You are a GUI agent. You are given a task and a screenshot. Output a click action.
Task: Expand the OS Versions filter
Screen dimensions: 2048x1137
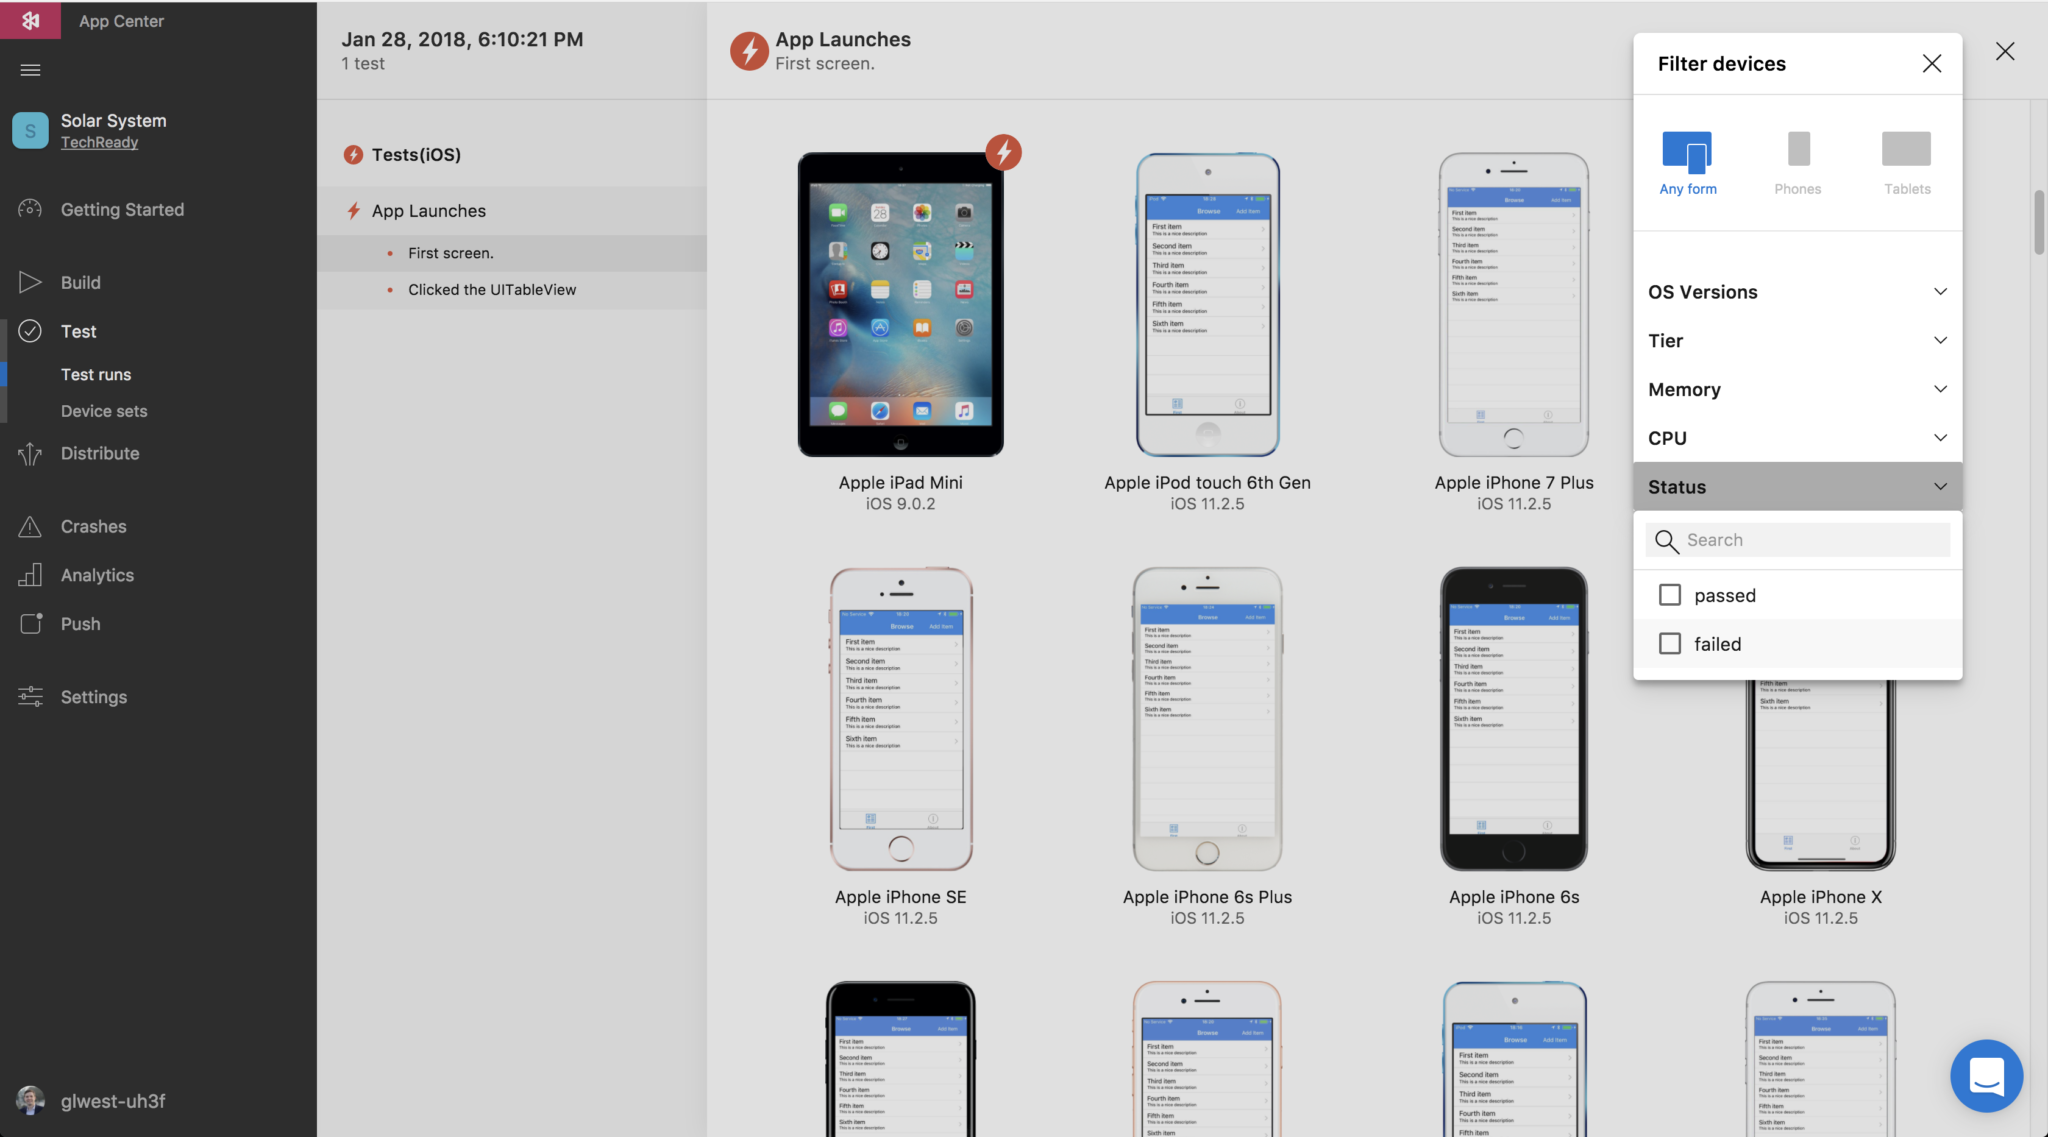[1797, 291]
